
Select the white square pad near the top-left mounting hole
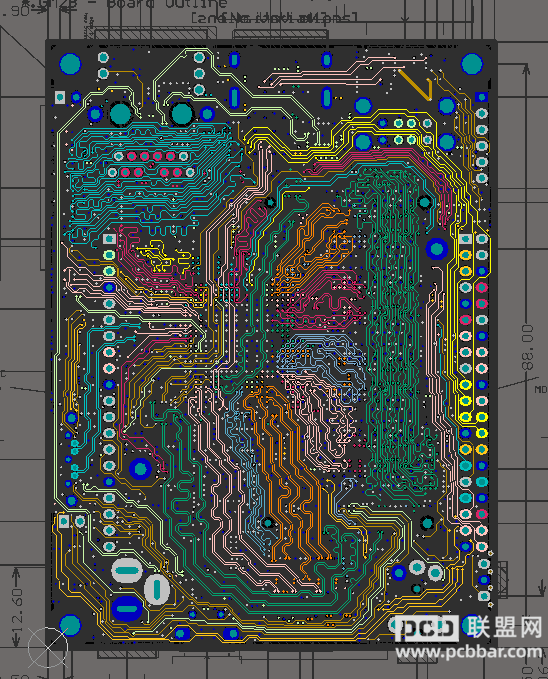pyautogui.click(x=60, y=97)
